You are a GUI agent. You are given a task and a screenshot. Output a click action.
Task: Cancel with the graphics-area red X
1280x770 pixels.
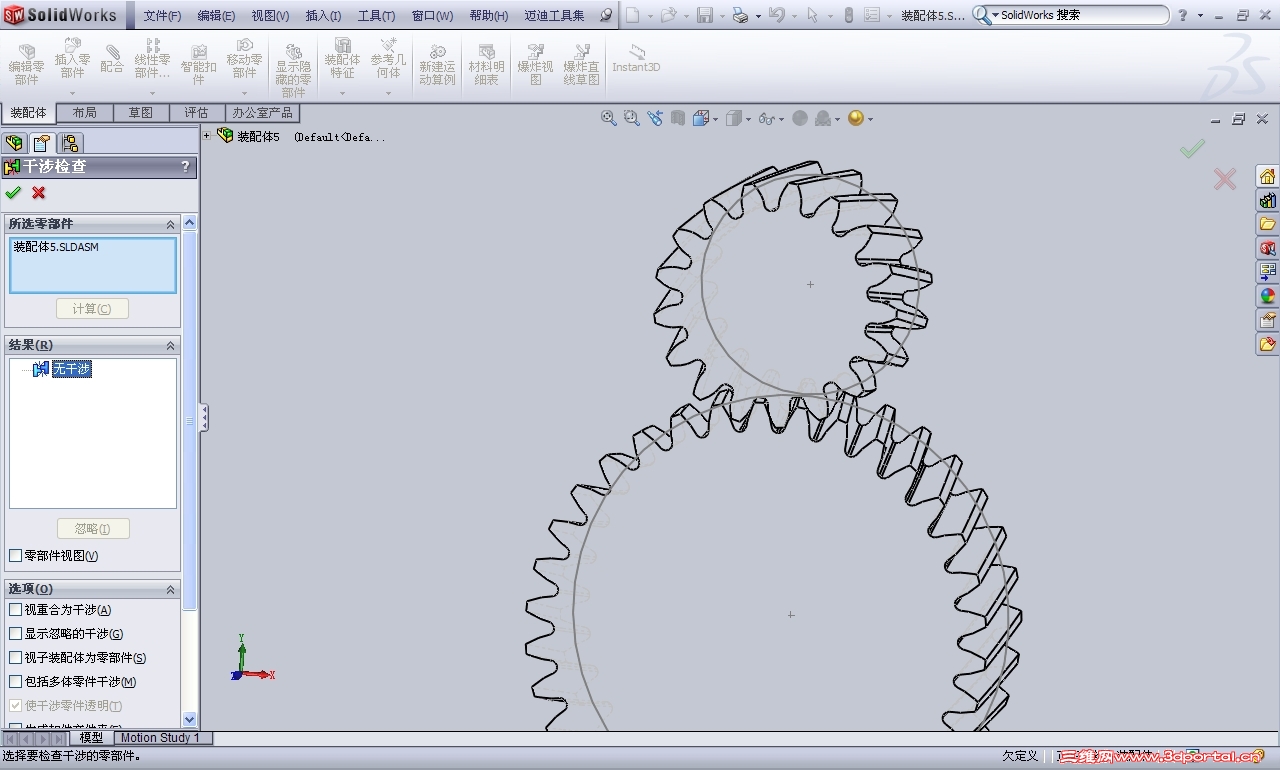(1225, 179)
